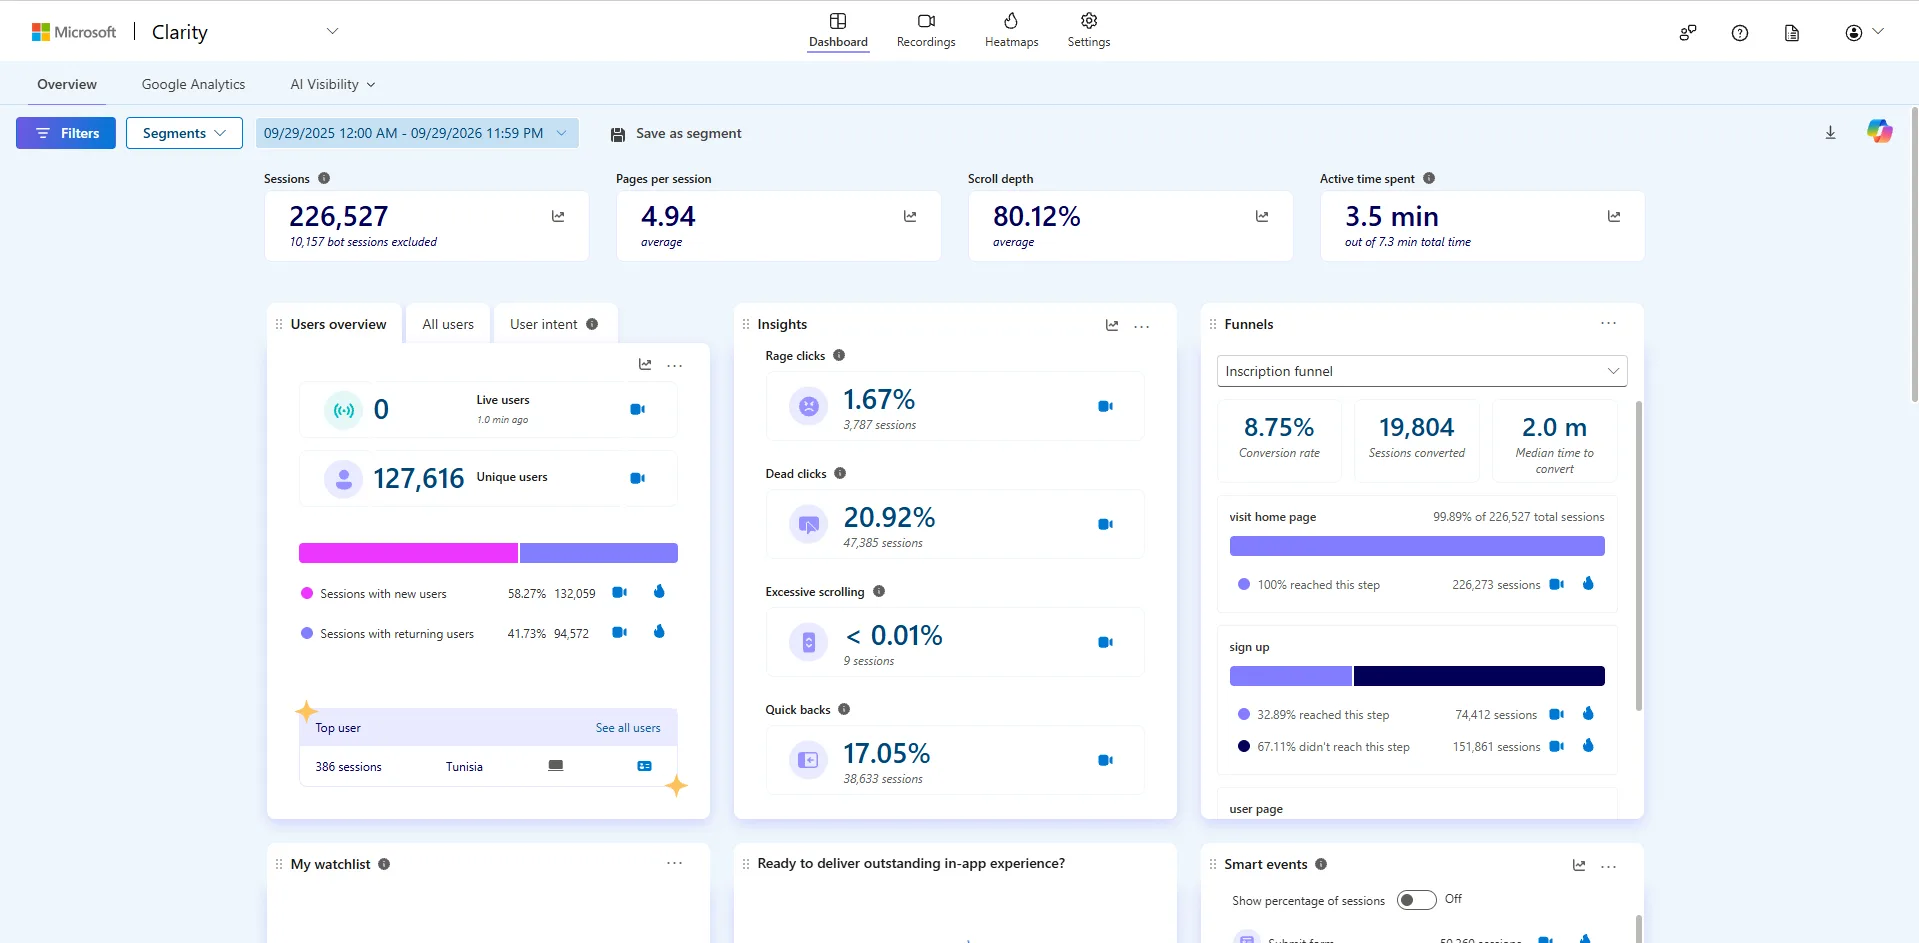Open My watchlist more options menu
Image resolution: width=1919 pixels, height=943 pixels.
(674, 863)
